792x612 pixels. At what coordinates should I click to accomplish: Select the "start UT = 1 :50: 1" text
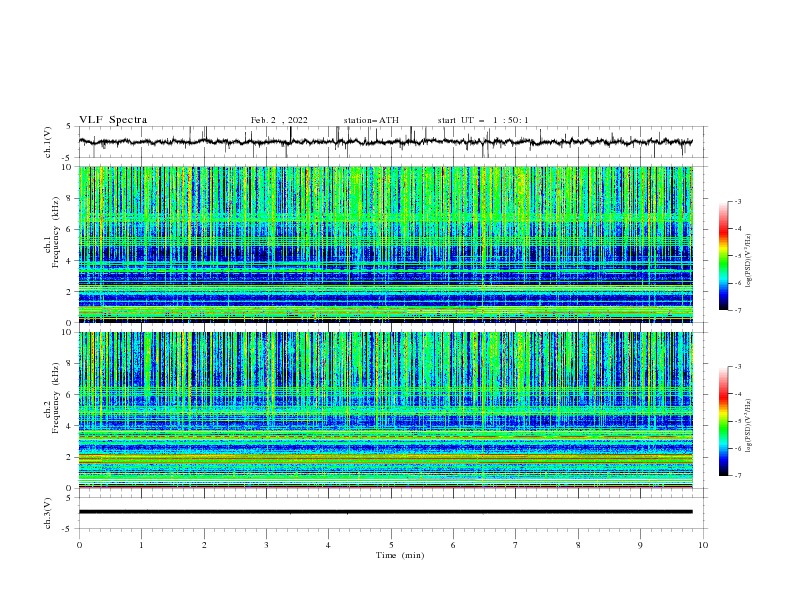(x=483, y=120)
